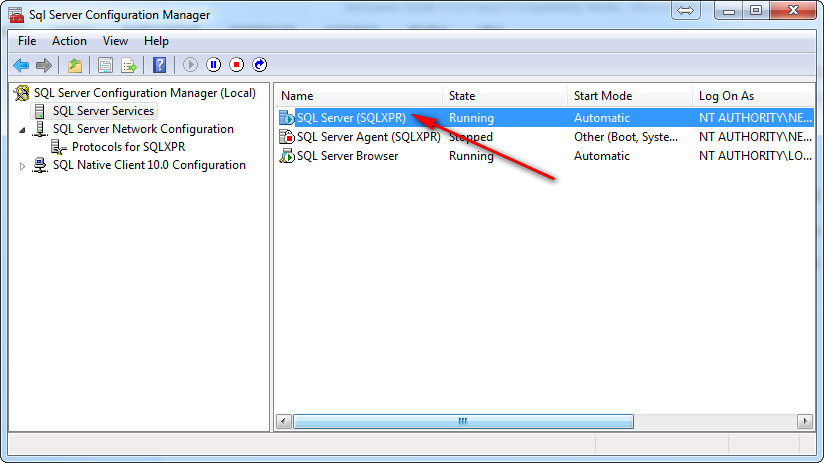Click Running state of SQL Server (SQLXPR)
824x463 pixels.
tap(471, 118)
